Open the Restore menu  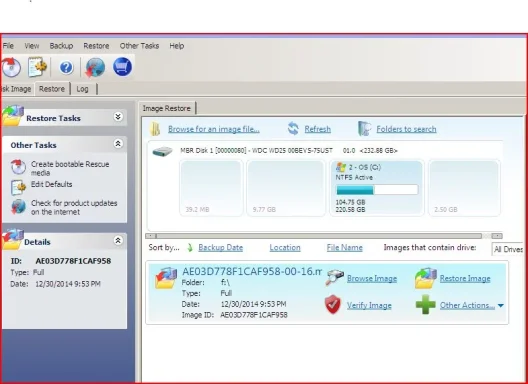(96, 46)
